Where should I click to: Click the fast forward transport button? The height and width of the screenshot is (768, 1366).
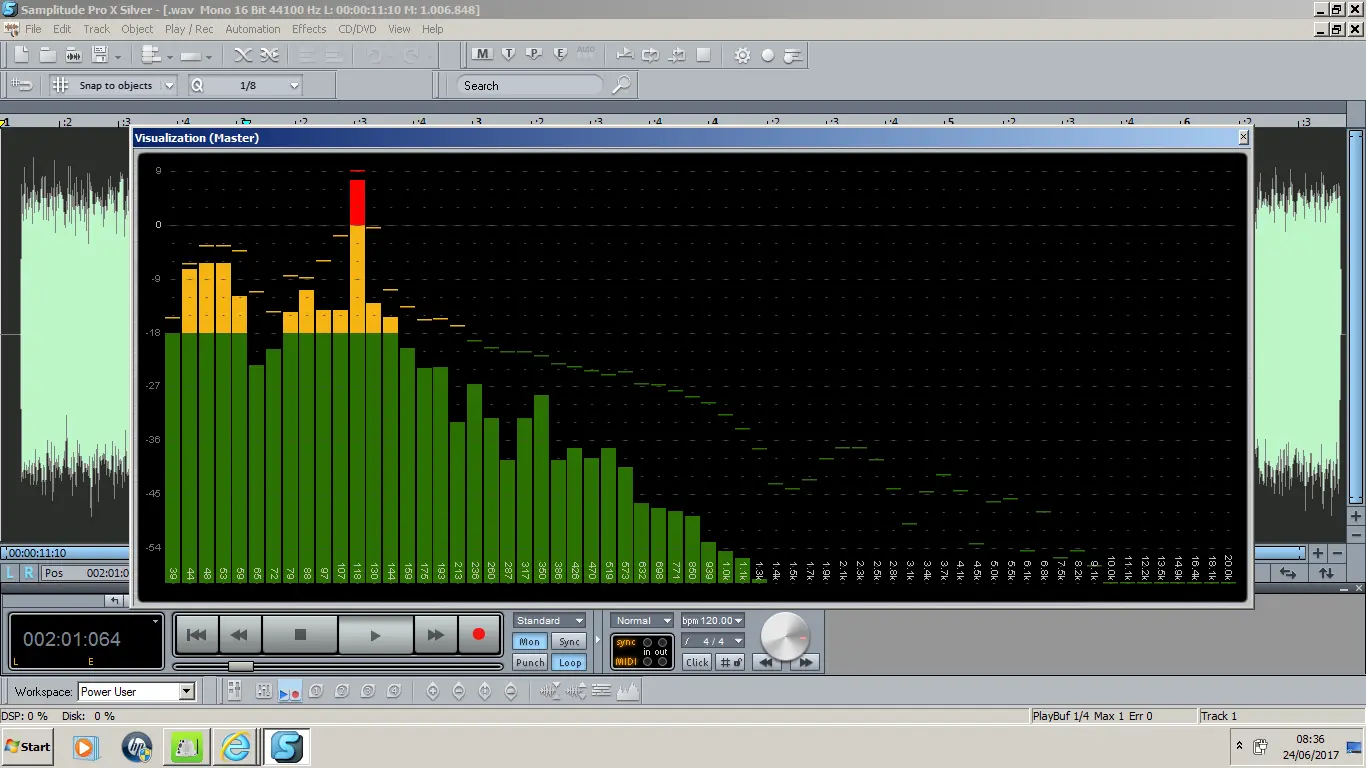(x=435, y=635)
